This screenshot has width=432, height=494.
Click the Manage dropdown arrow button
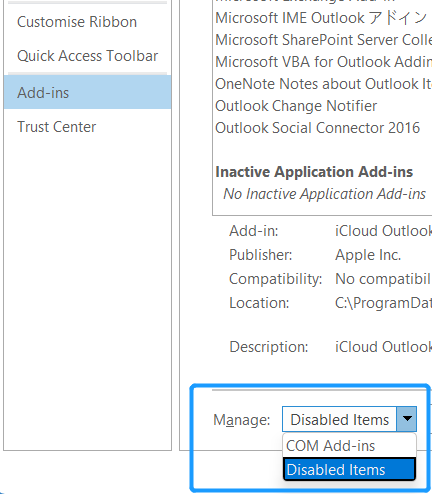point(406,419)
